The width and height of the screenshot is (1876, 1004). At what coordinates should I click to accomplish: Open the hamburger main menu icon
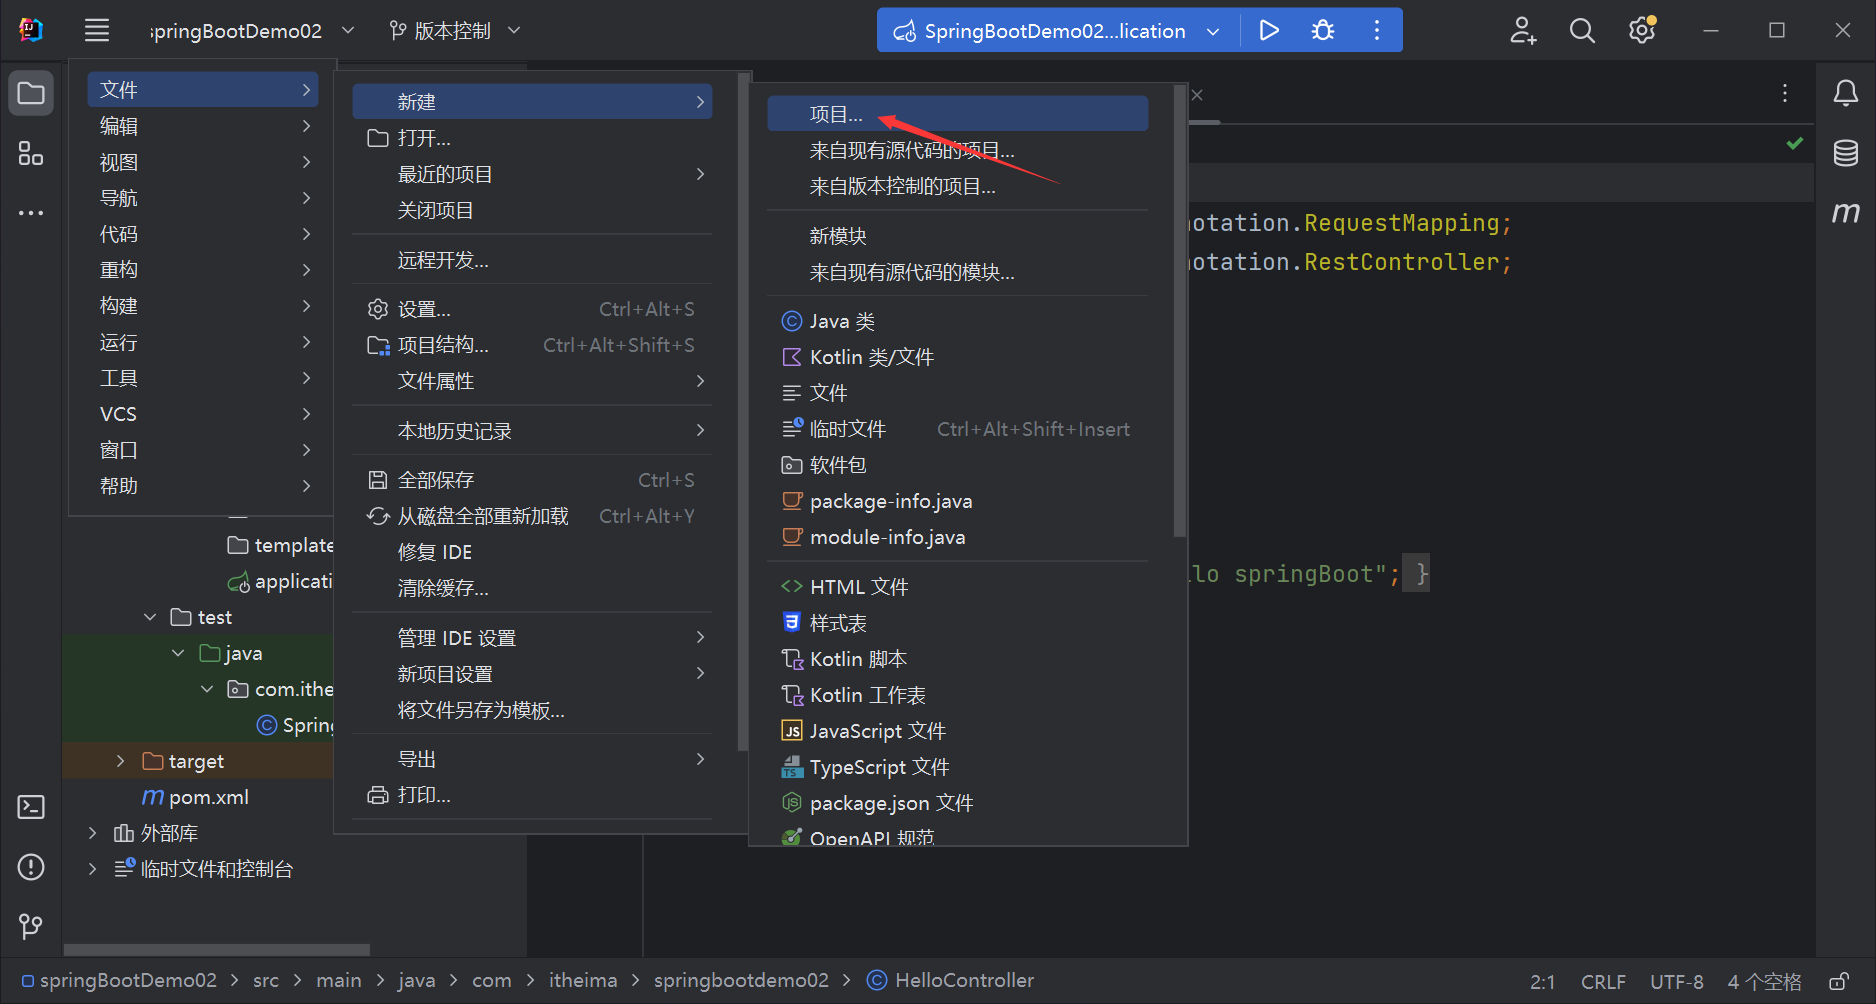[x=97, y=30]
